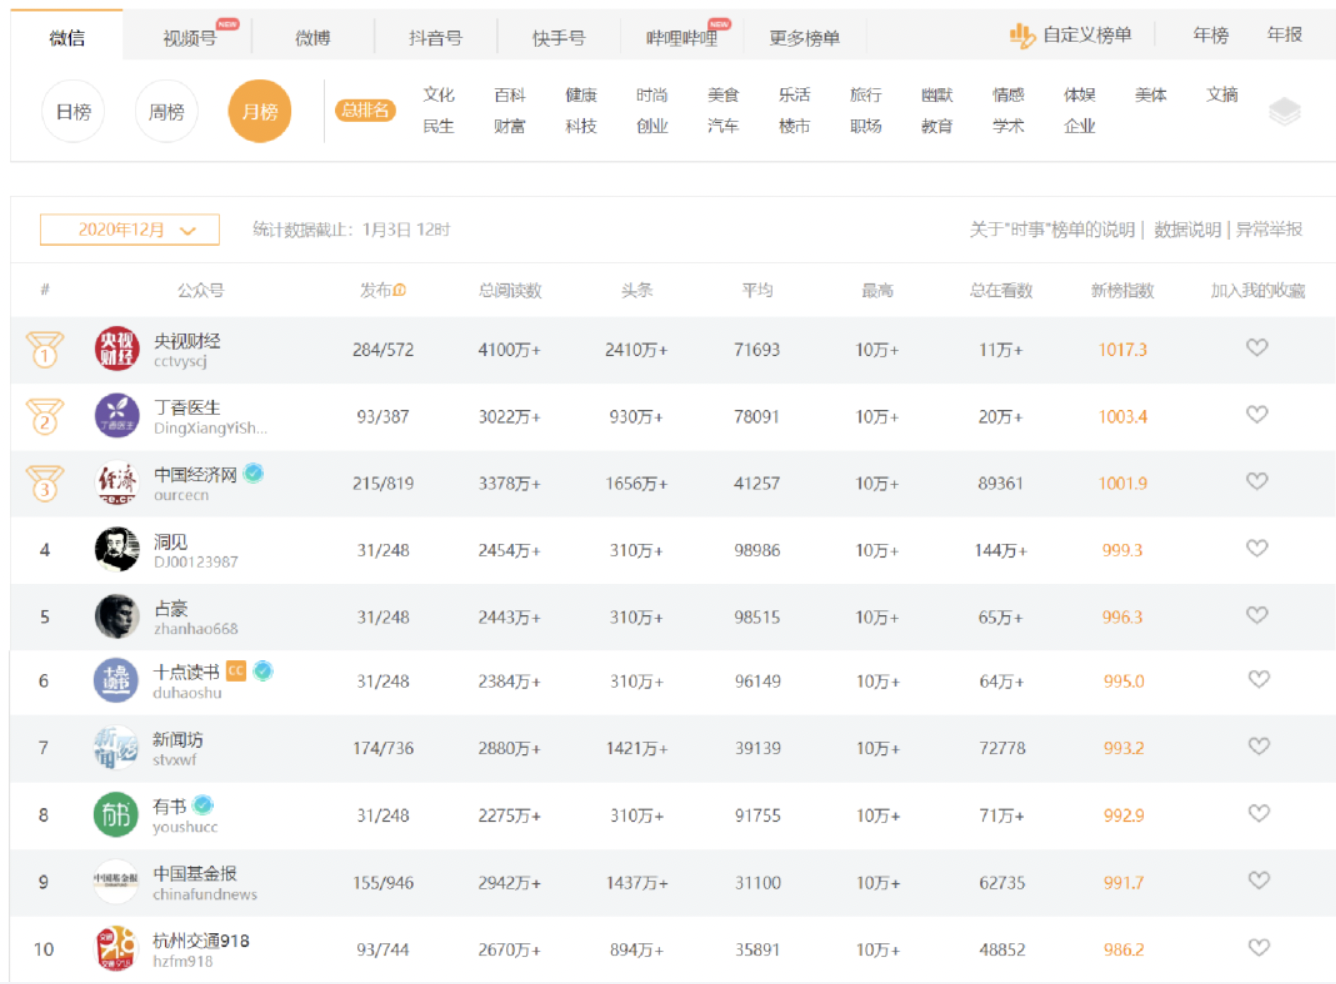Viewport: 1336px width, 984px height.
Task: Select the 周榜 weekly ranking button
Action: coord(166,111)
